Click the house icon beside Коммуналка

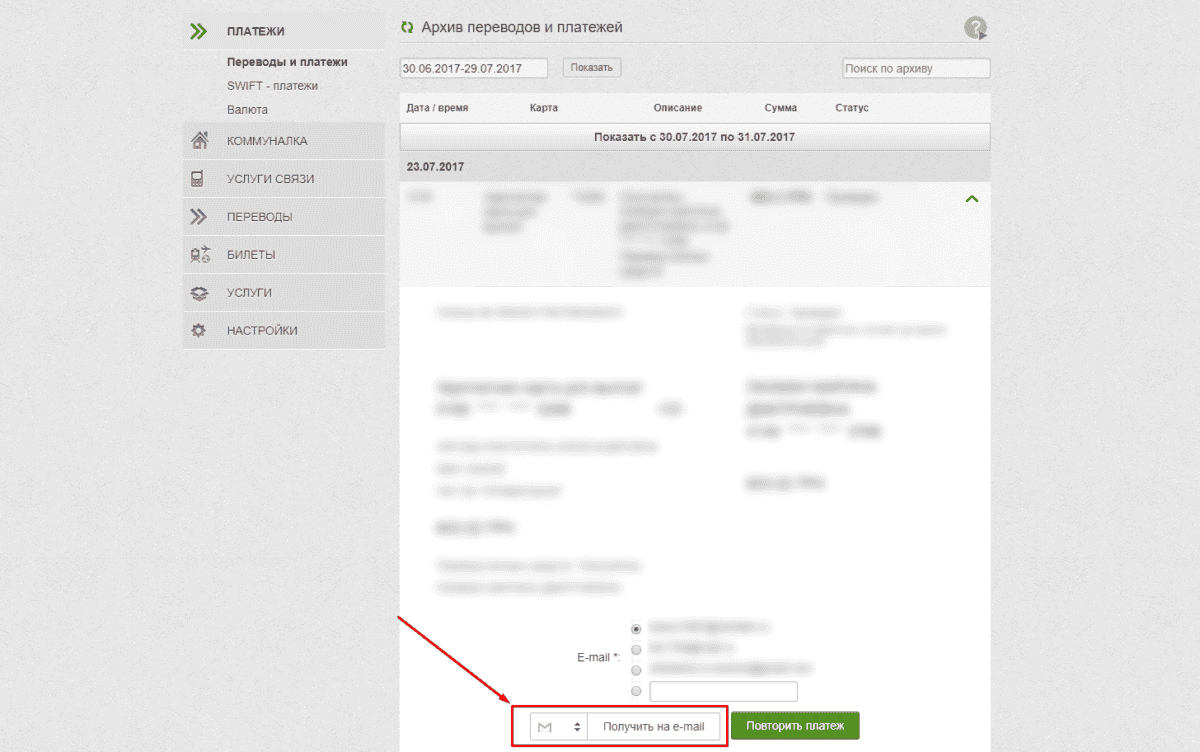coord(199,141)
